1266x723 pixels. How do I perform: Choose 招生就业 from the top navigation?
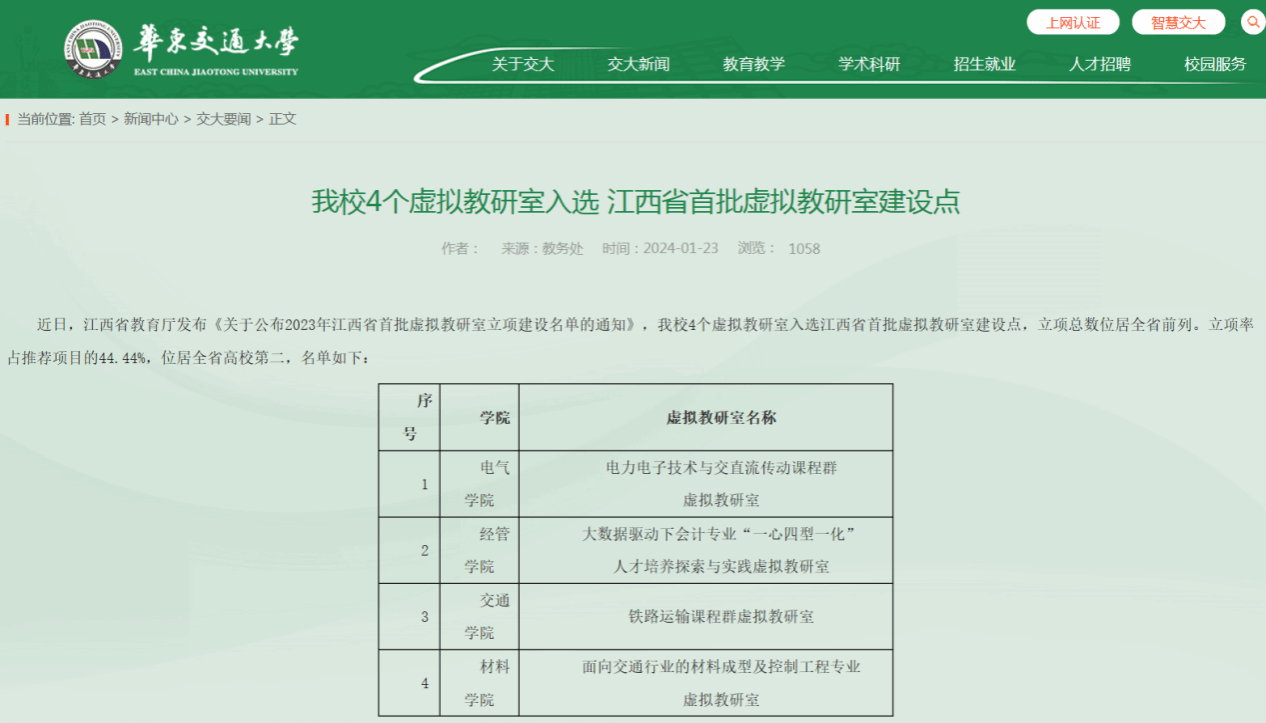[984, 64]
